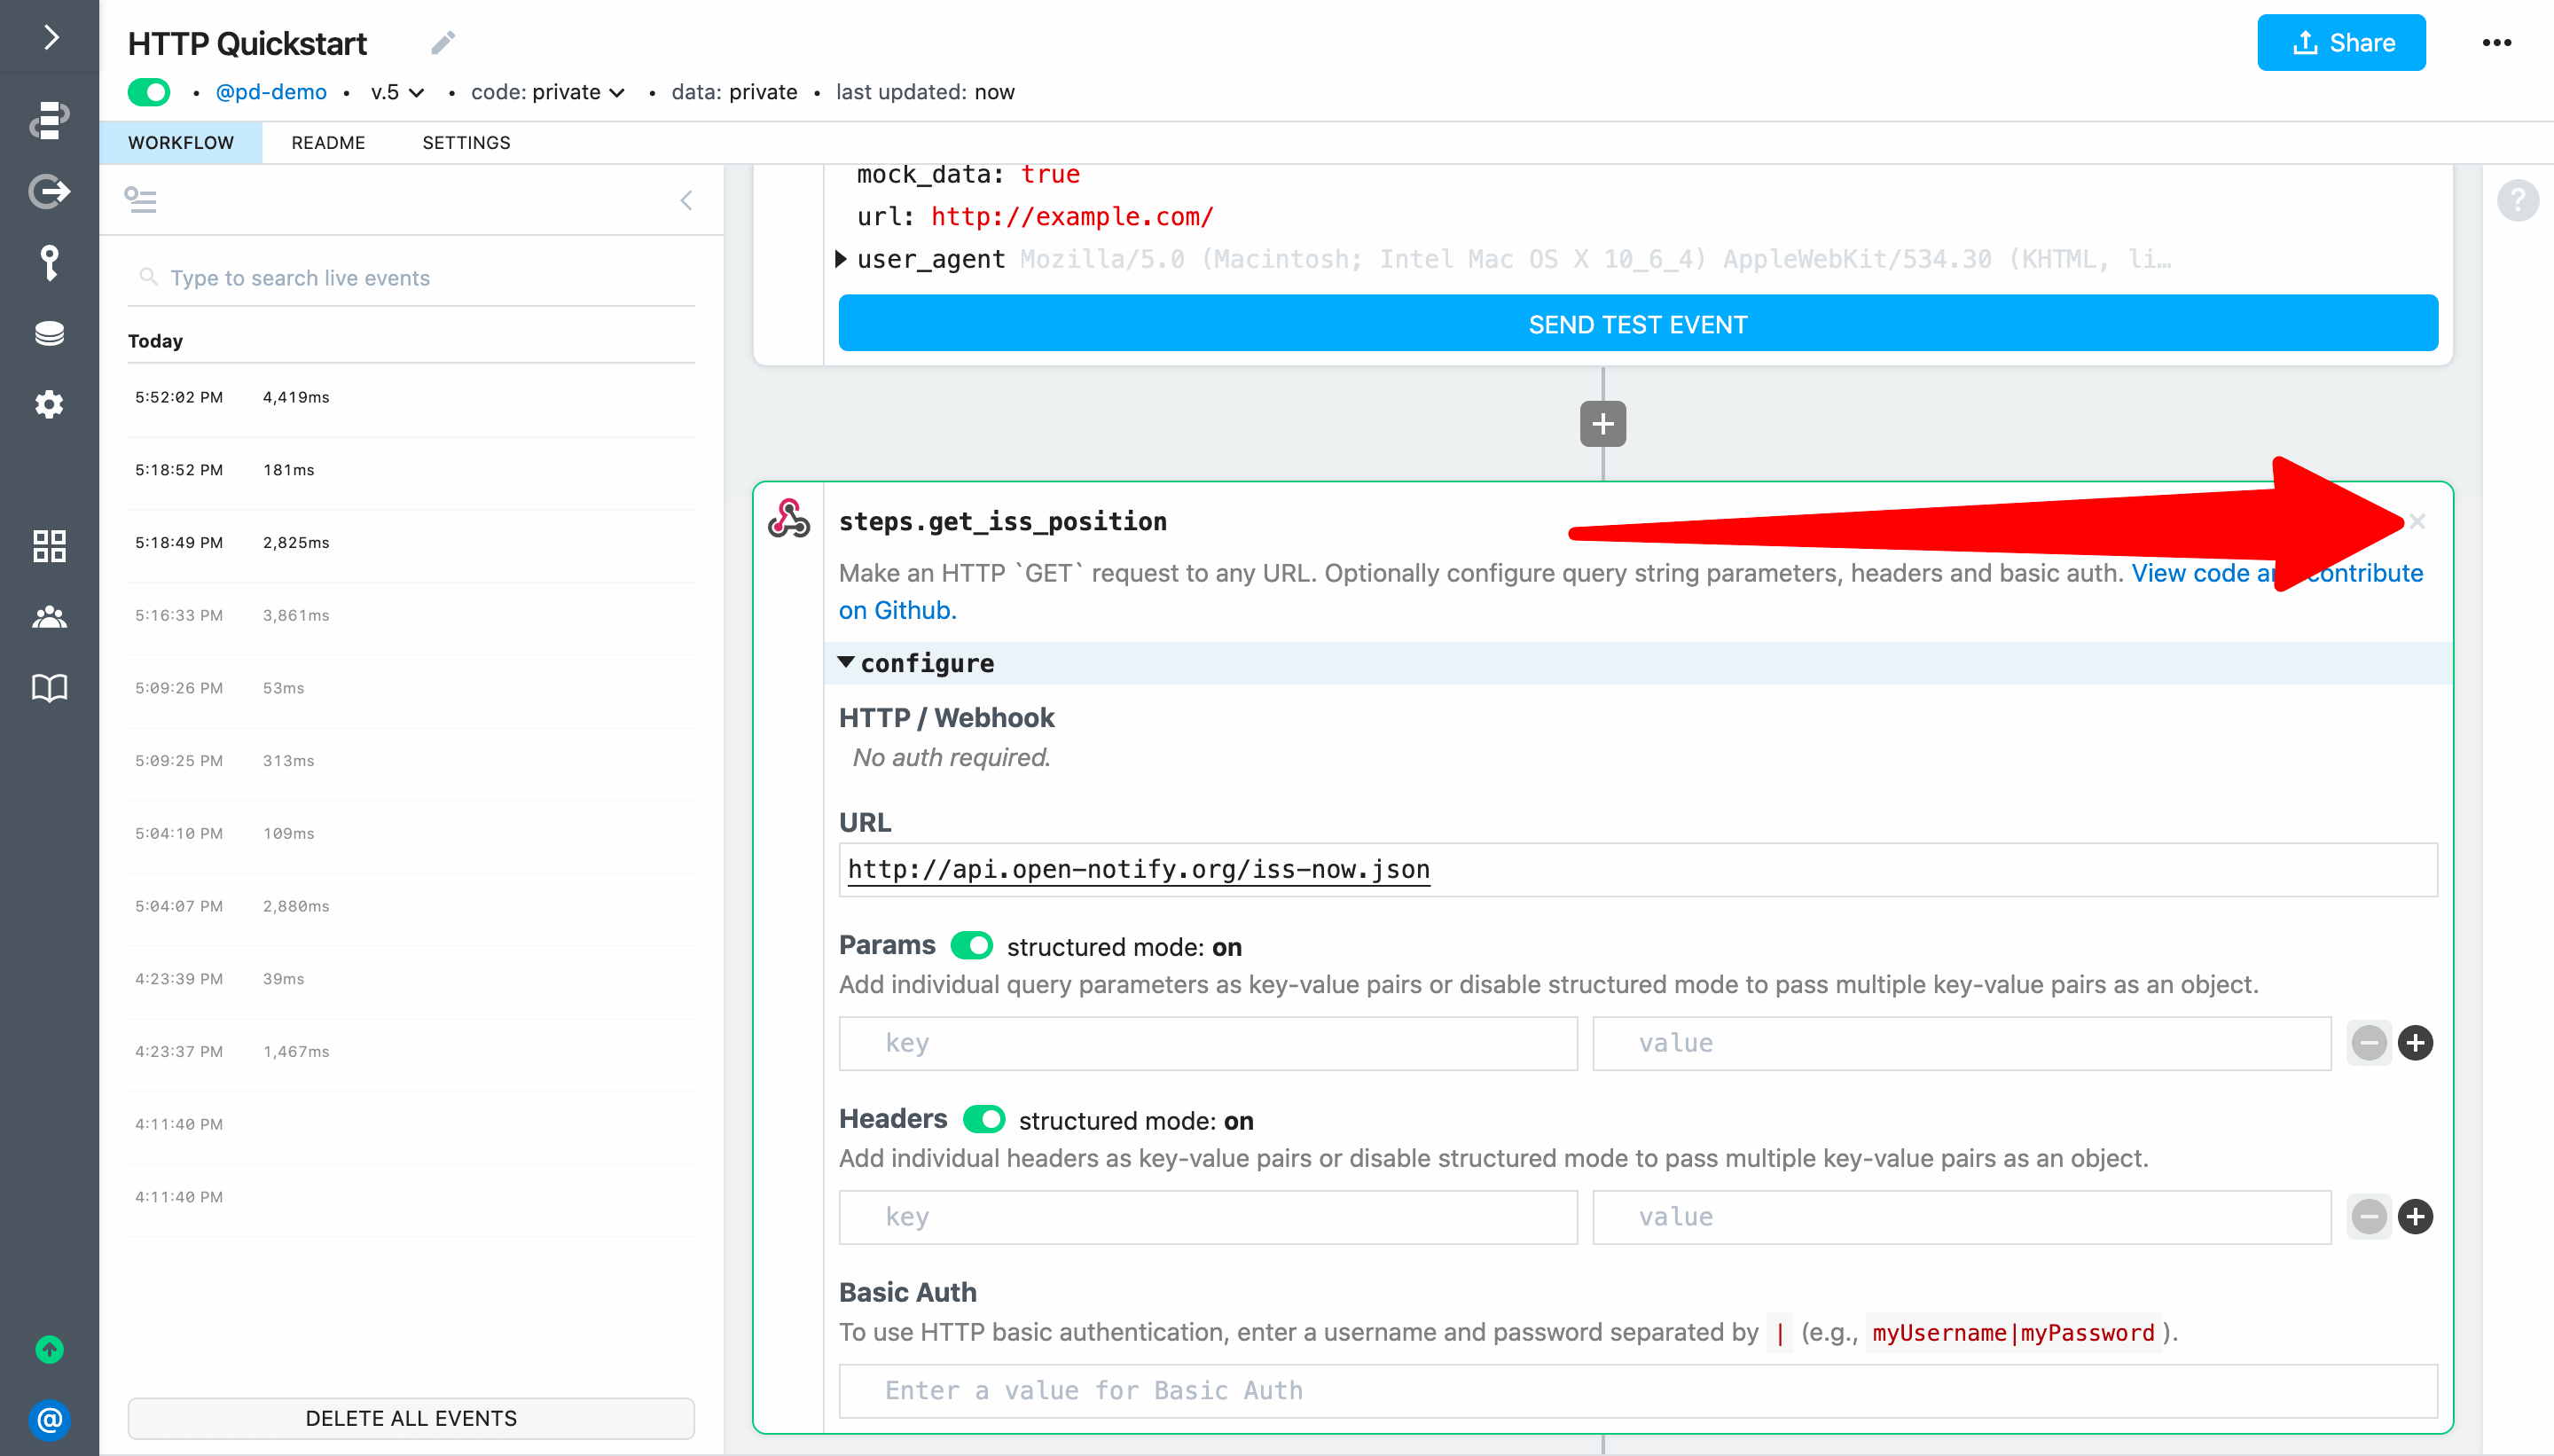2554x1456 pixels.
Task: Open the key-shaped Accounts icon in sidebar
Action: (49, 262)
